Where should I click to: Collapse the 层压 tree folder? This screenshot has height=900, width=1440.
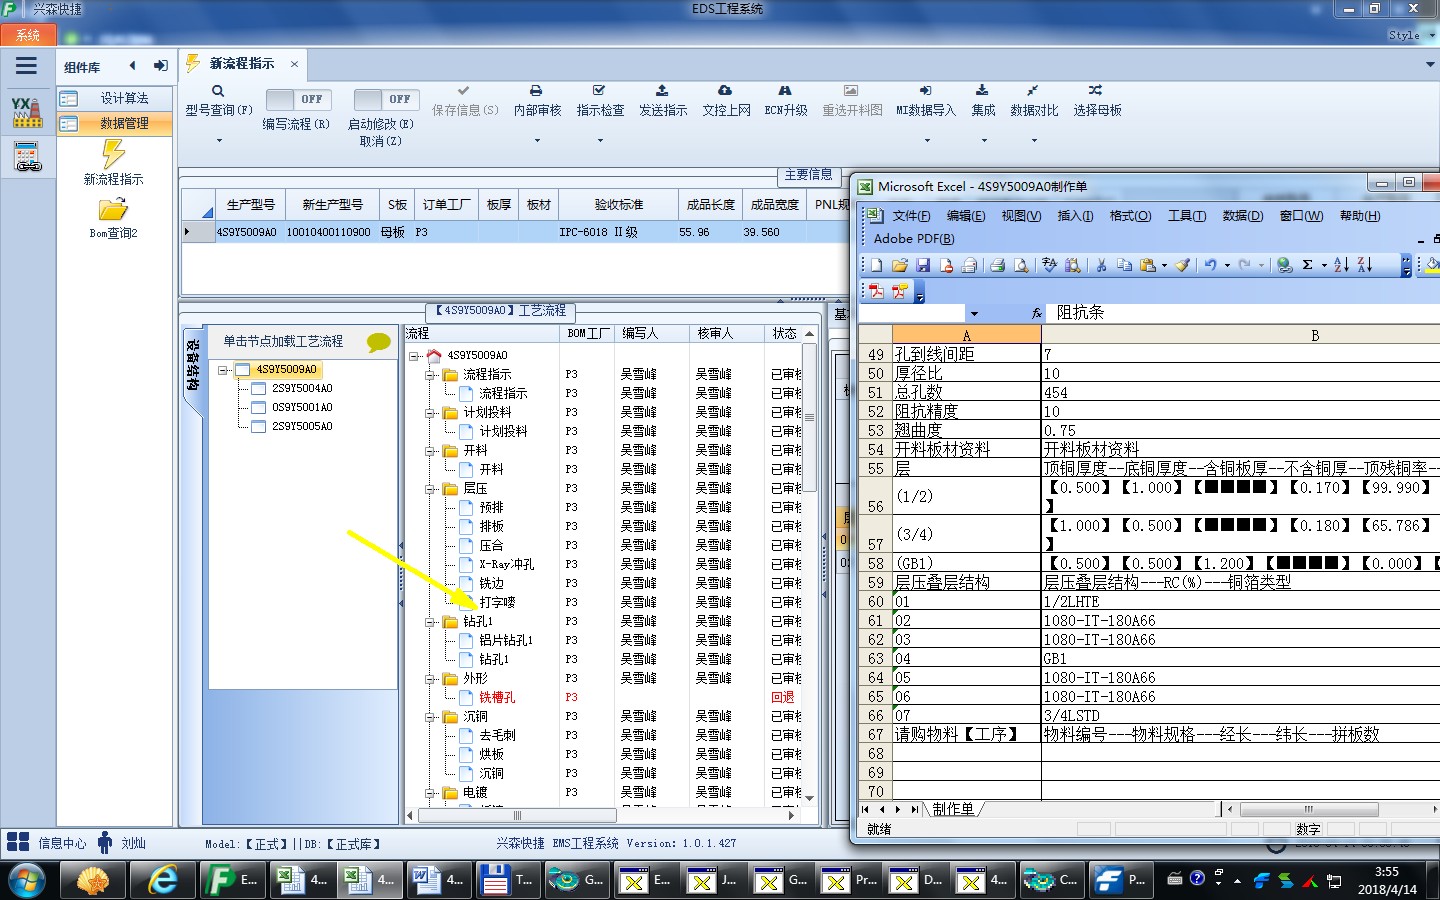tap(430, 489)
